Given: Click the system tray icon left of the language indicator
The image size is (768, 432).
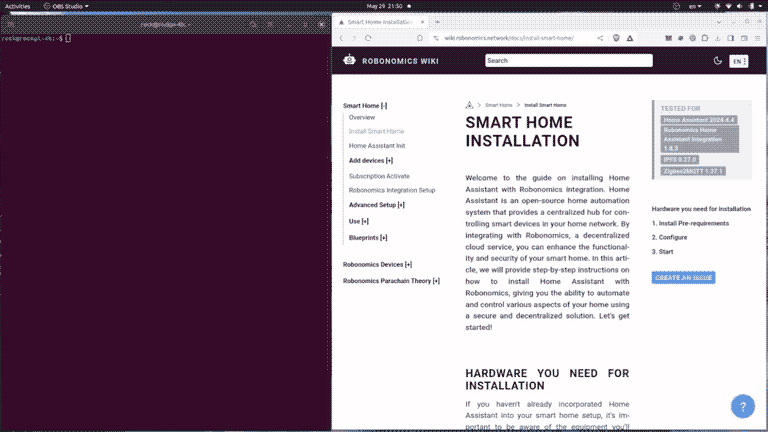Looking at the screenshot, I should point(676,6).
